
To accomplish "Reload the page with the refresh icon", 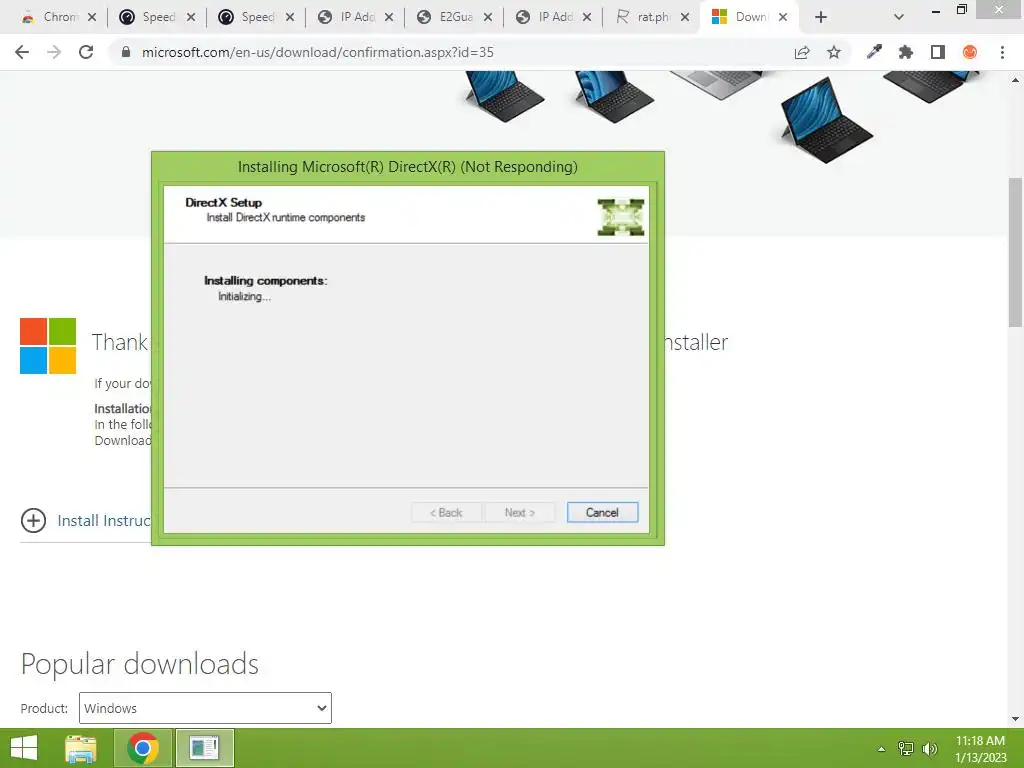I will click(86, 52).
